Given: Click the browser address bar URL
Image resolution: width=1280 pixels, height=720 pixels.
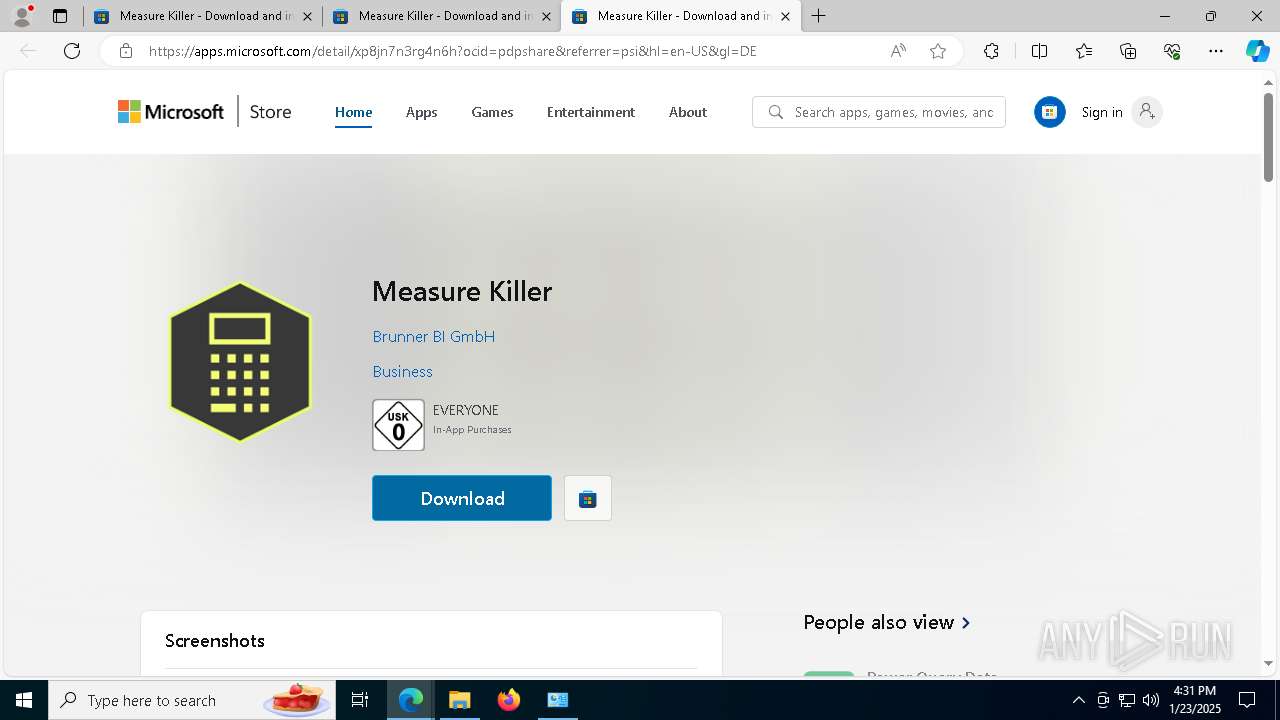Looking at the screenshot, I should click(x=452, y=51).
